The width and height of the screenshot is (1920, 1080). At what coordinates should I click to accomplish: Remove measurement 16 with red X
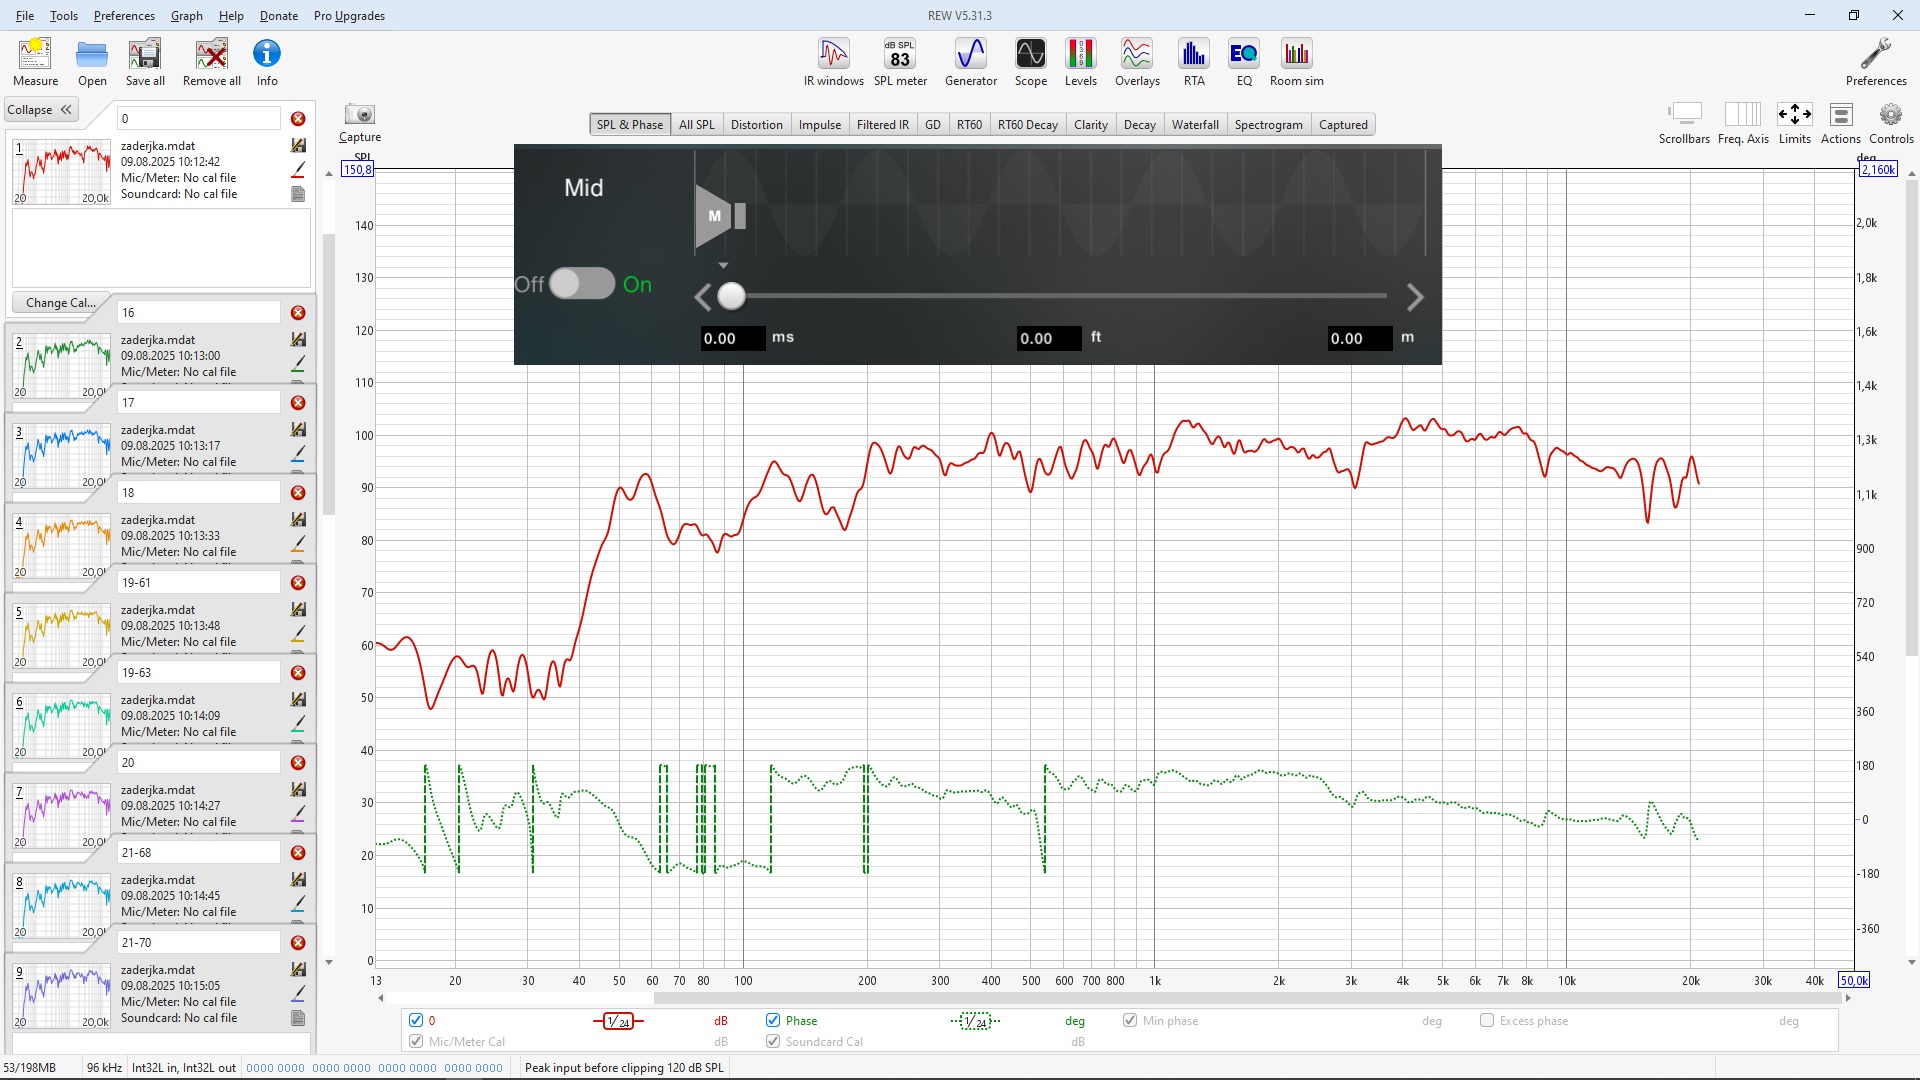click(298, 313)
